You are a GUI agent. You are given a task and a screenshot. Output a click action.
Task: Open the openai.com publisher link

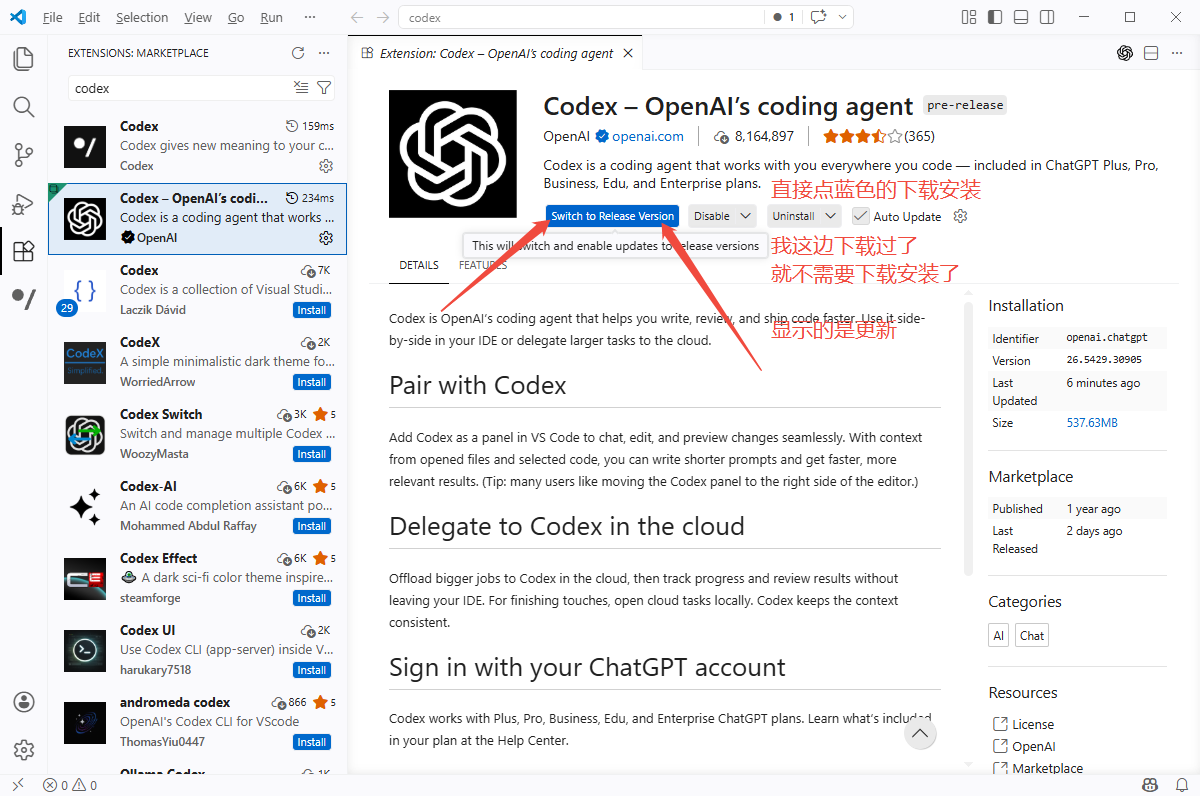point(648,137)
